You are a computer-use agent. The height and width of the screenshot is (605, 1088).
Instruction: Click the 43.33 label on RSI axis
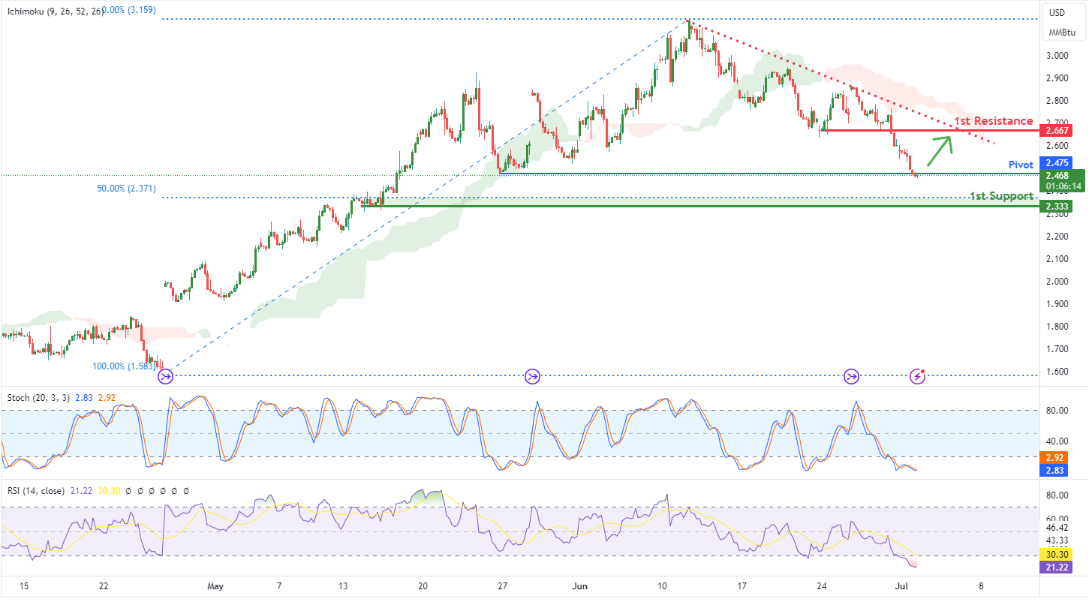point(1057,540)
